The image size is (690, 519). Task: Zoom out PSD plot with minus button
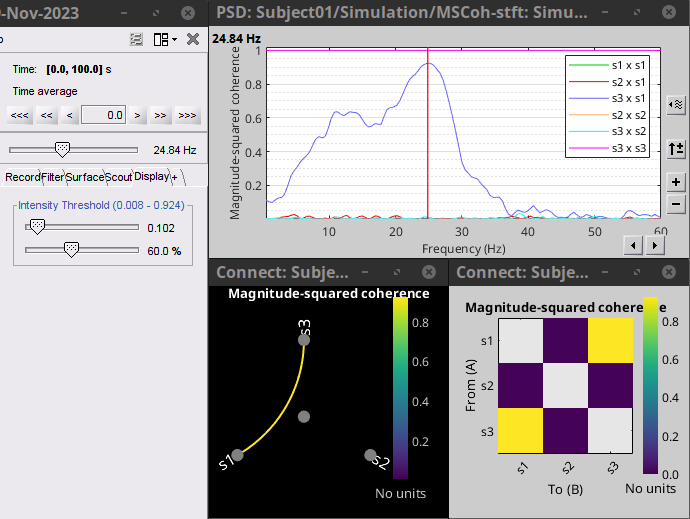click(x=676, y=203)
